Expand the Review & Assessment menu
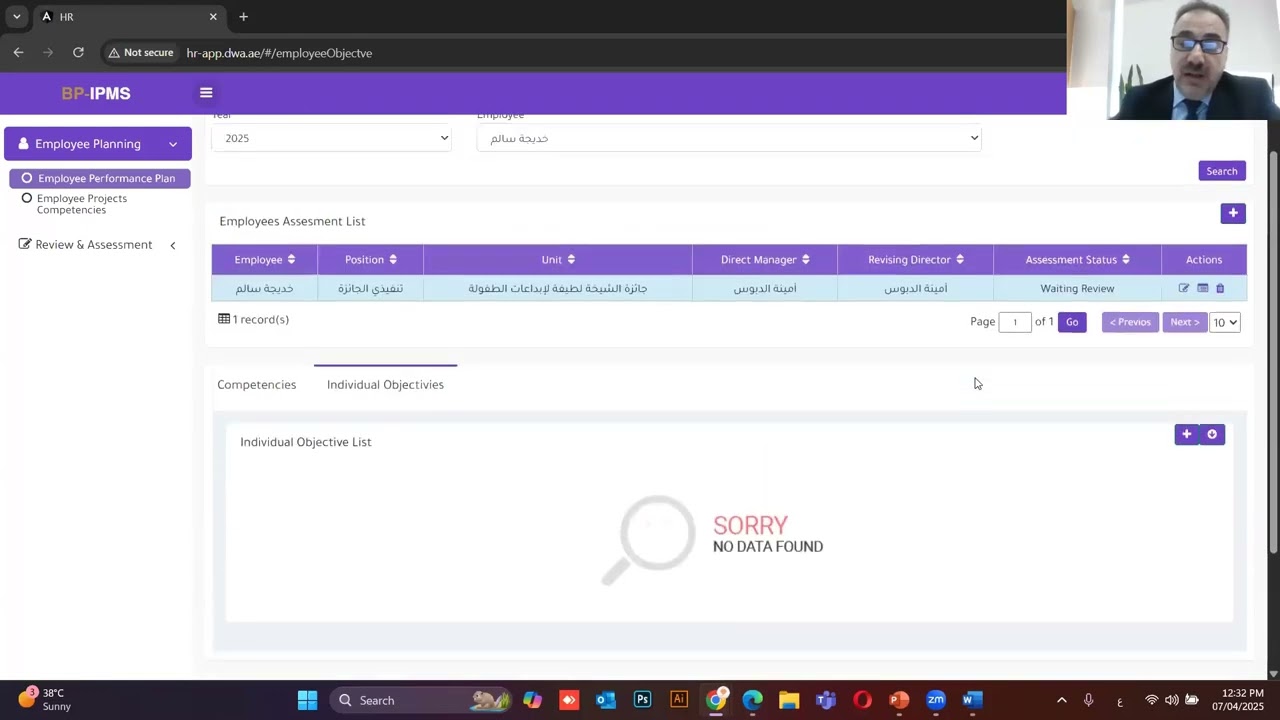Screen dimensions: 1280x720 98,245
